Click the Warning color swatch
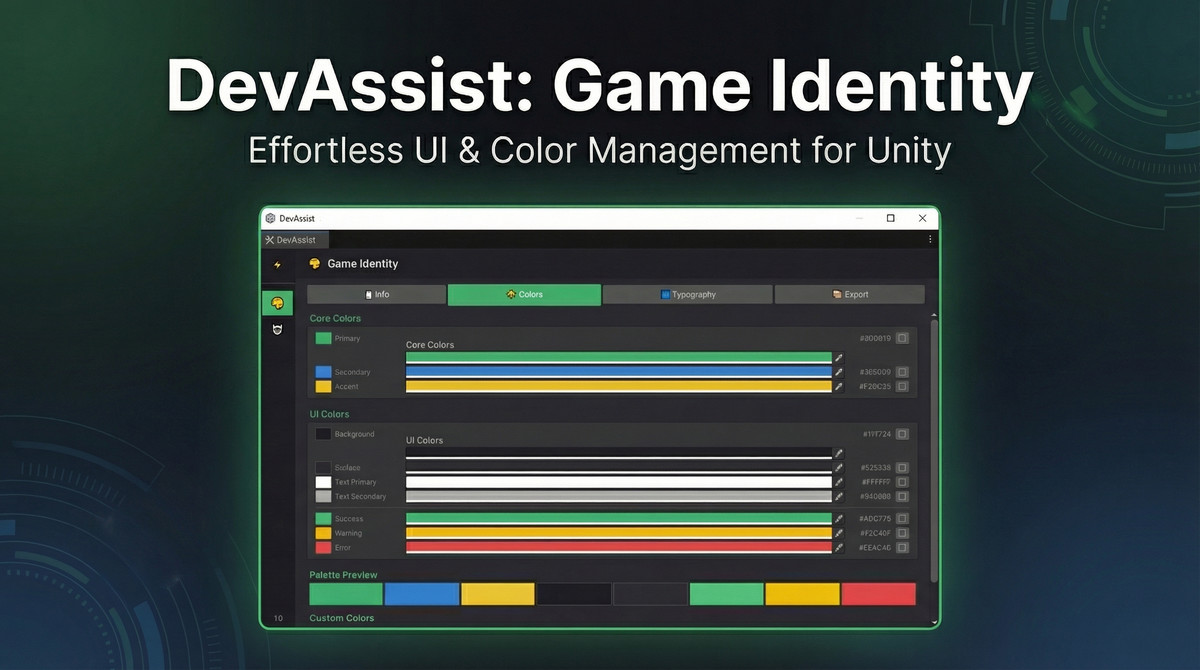 [x=323, y=533]
